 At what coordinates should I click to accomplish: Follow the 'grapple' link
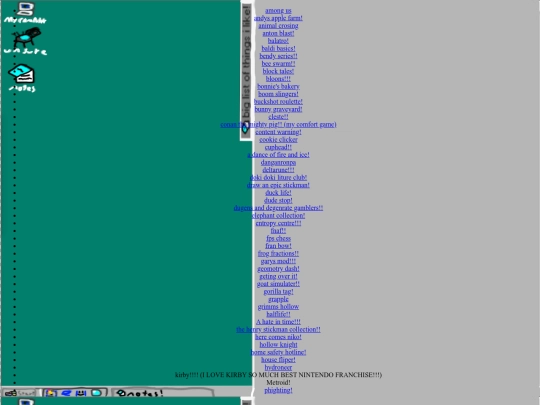point(278,299)
